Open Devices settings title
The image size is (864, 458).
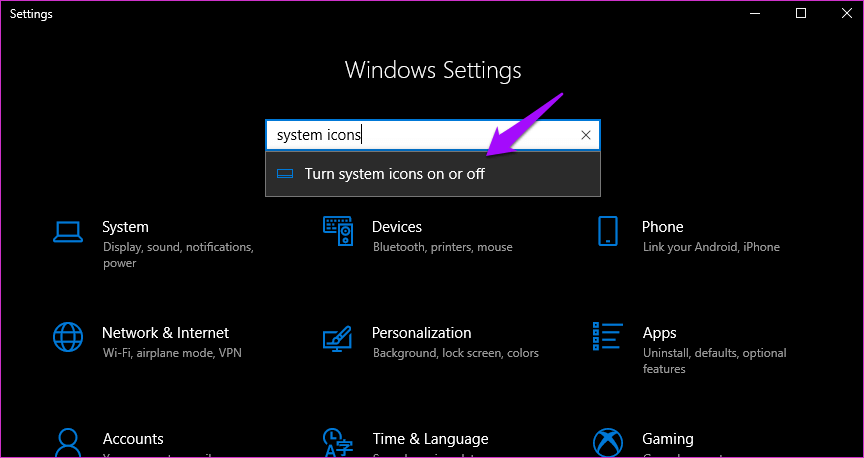point(397,227)
